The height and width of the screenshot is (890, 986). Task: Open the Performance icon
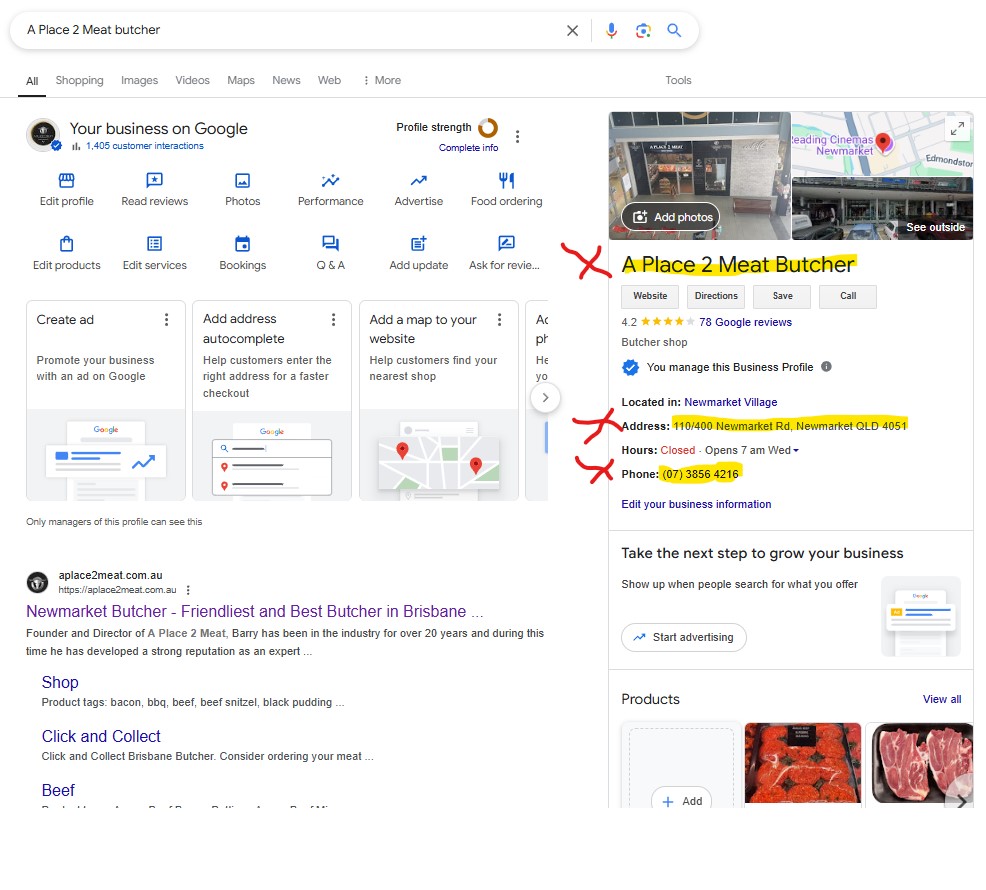[x=330, y=181]
